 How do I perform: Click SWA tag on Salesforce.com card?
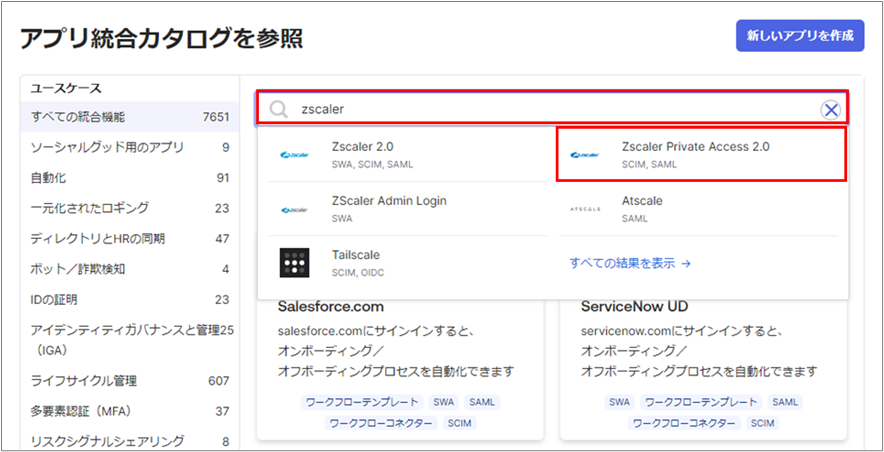tap(444, 402)
